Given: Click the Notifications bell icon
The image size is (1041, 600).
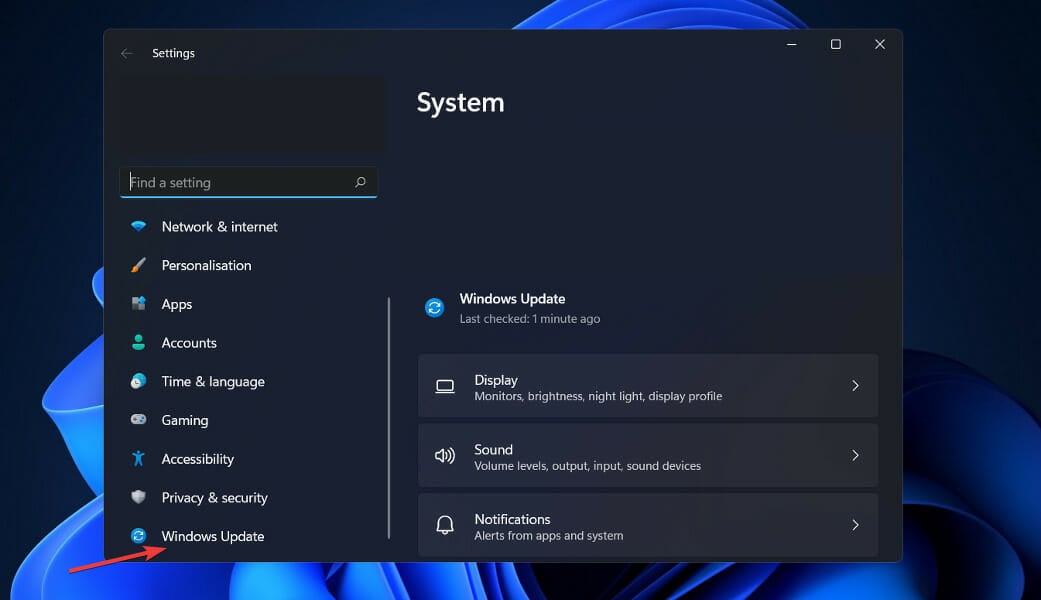Looking at the screenshot, I should click(x=444, y=525).
